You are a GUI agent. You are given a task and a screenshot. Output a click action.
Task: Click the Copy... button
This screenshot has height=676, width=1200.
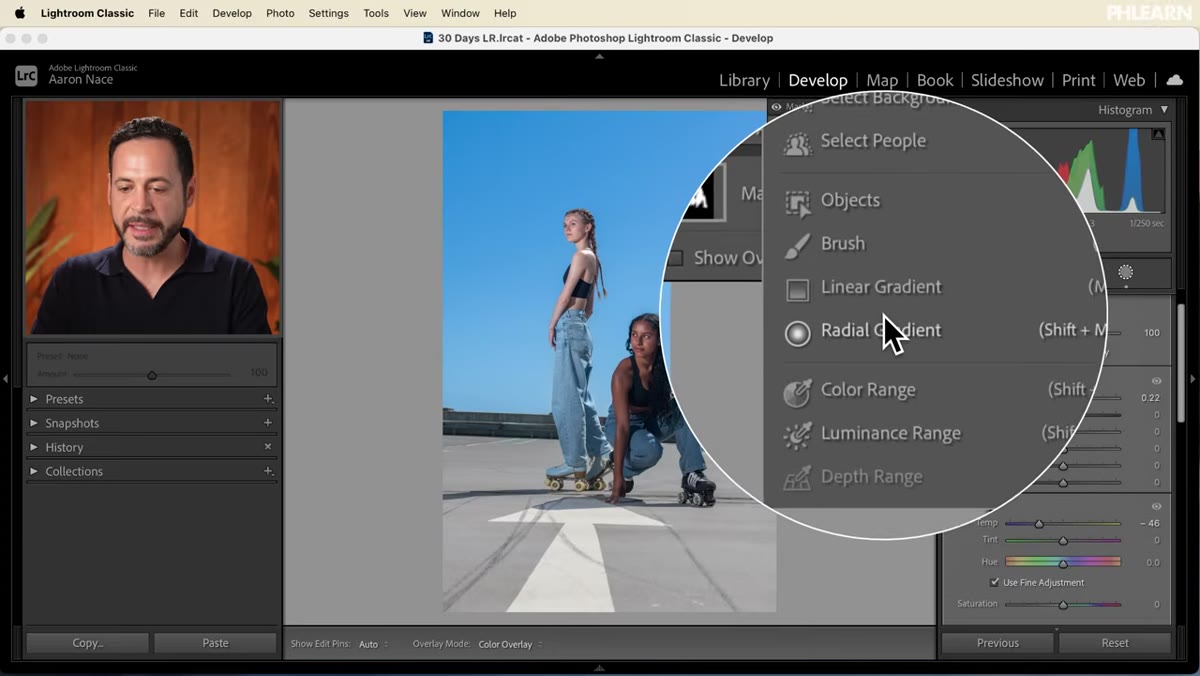tap(88, 643)
